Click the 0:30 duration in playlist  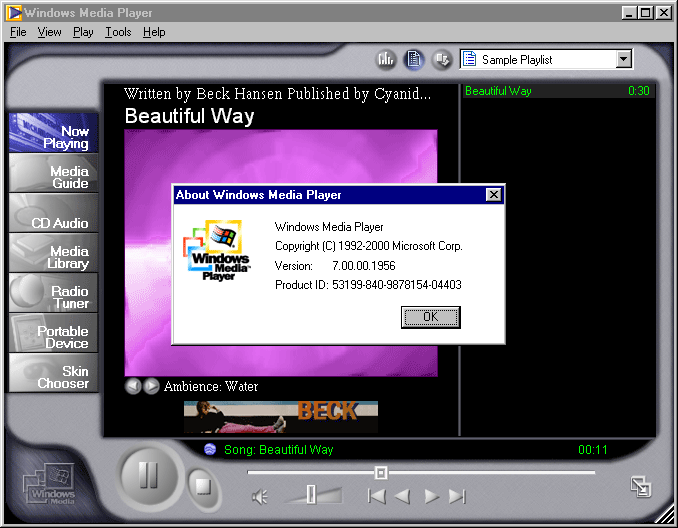click(x=639, y=91)
